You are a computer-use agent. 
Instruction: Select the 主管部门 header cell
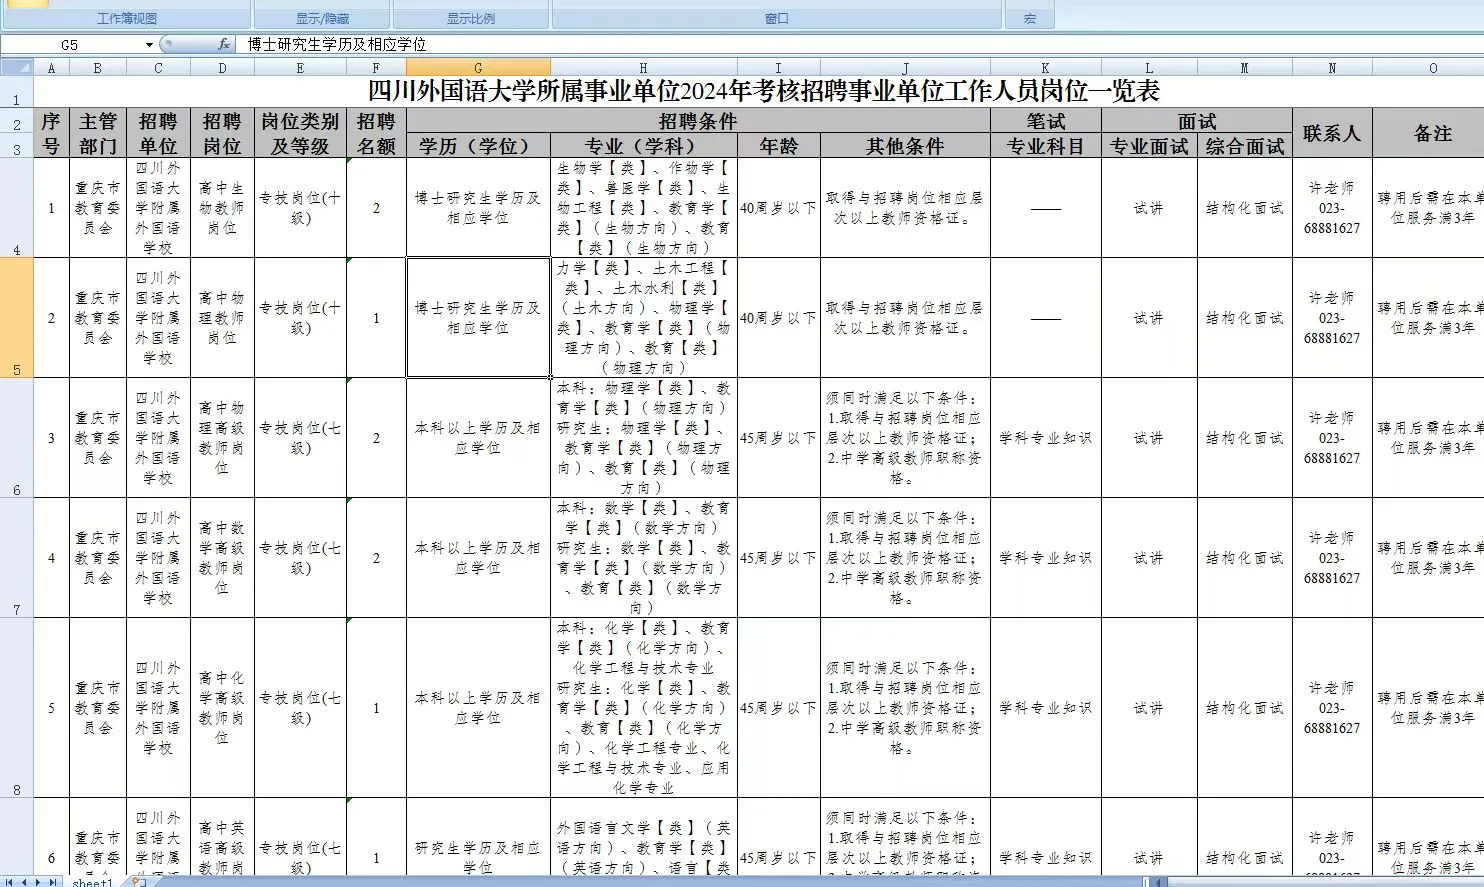97,133
